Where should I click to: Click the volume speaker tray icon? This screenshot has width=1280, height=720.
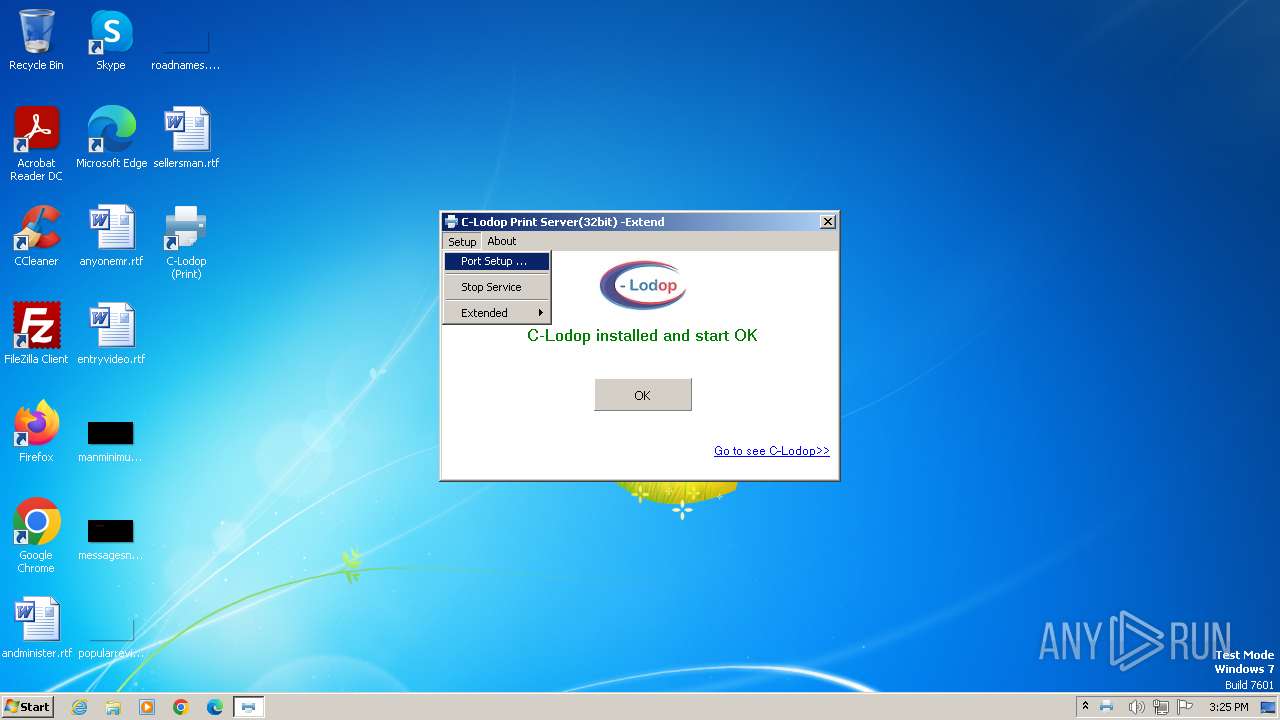pyautogui.click(x=1136, y=707)
